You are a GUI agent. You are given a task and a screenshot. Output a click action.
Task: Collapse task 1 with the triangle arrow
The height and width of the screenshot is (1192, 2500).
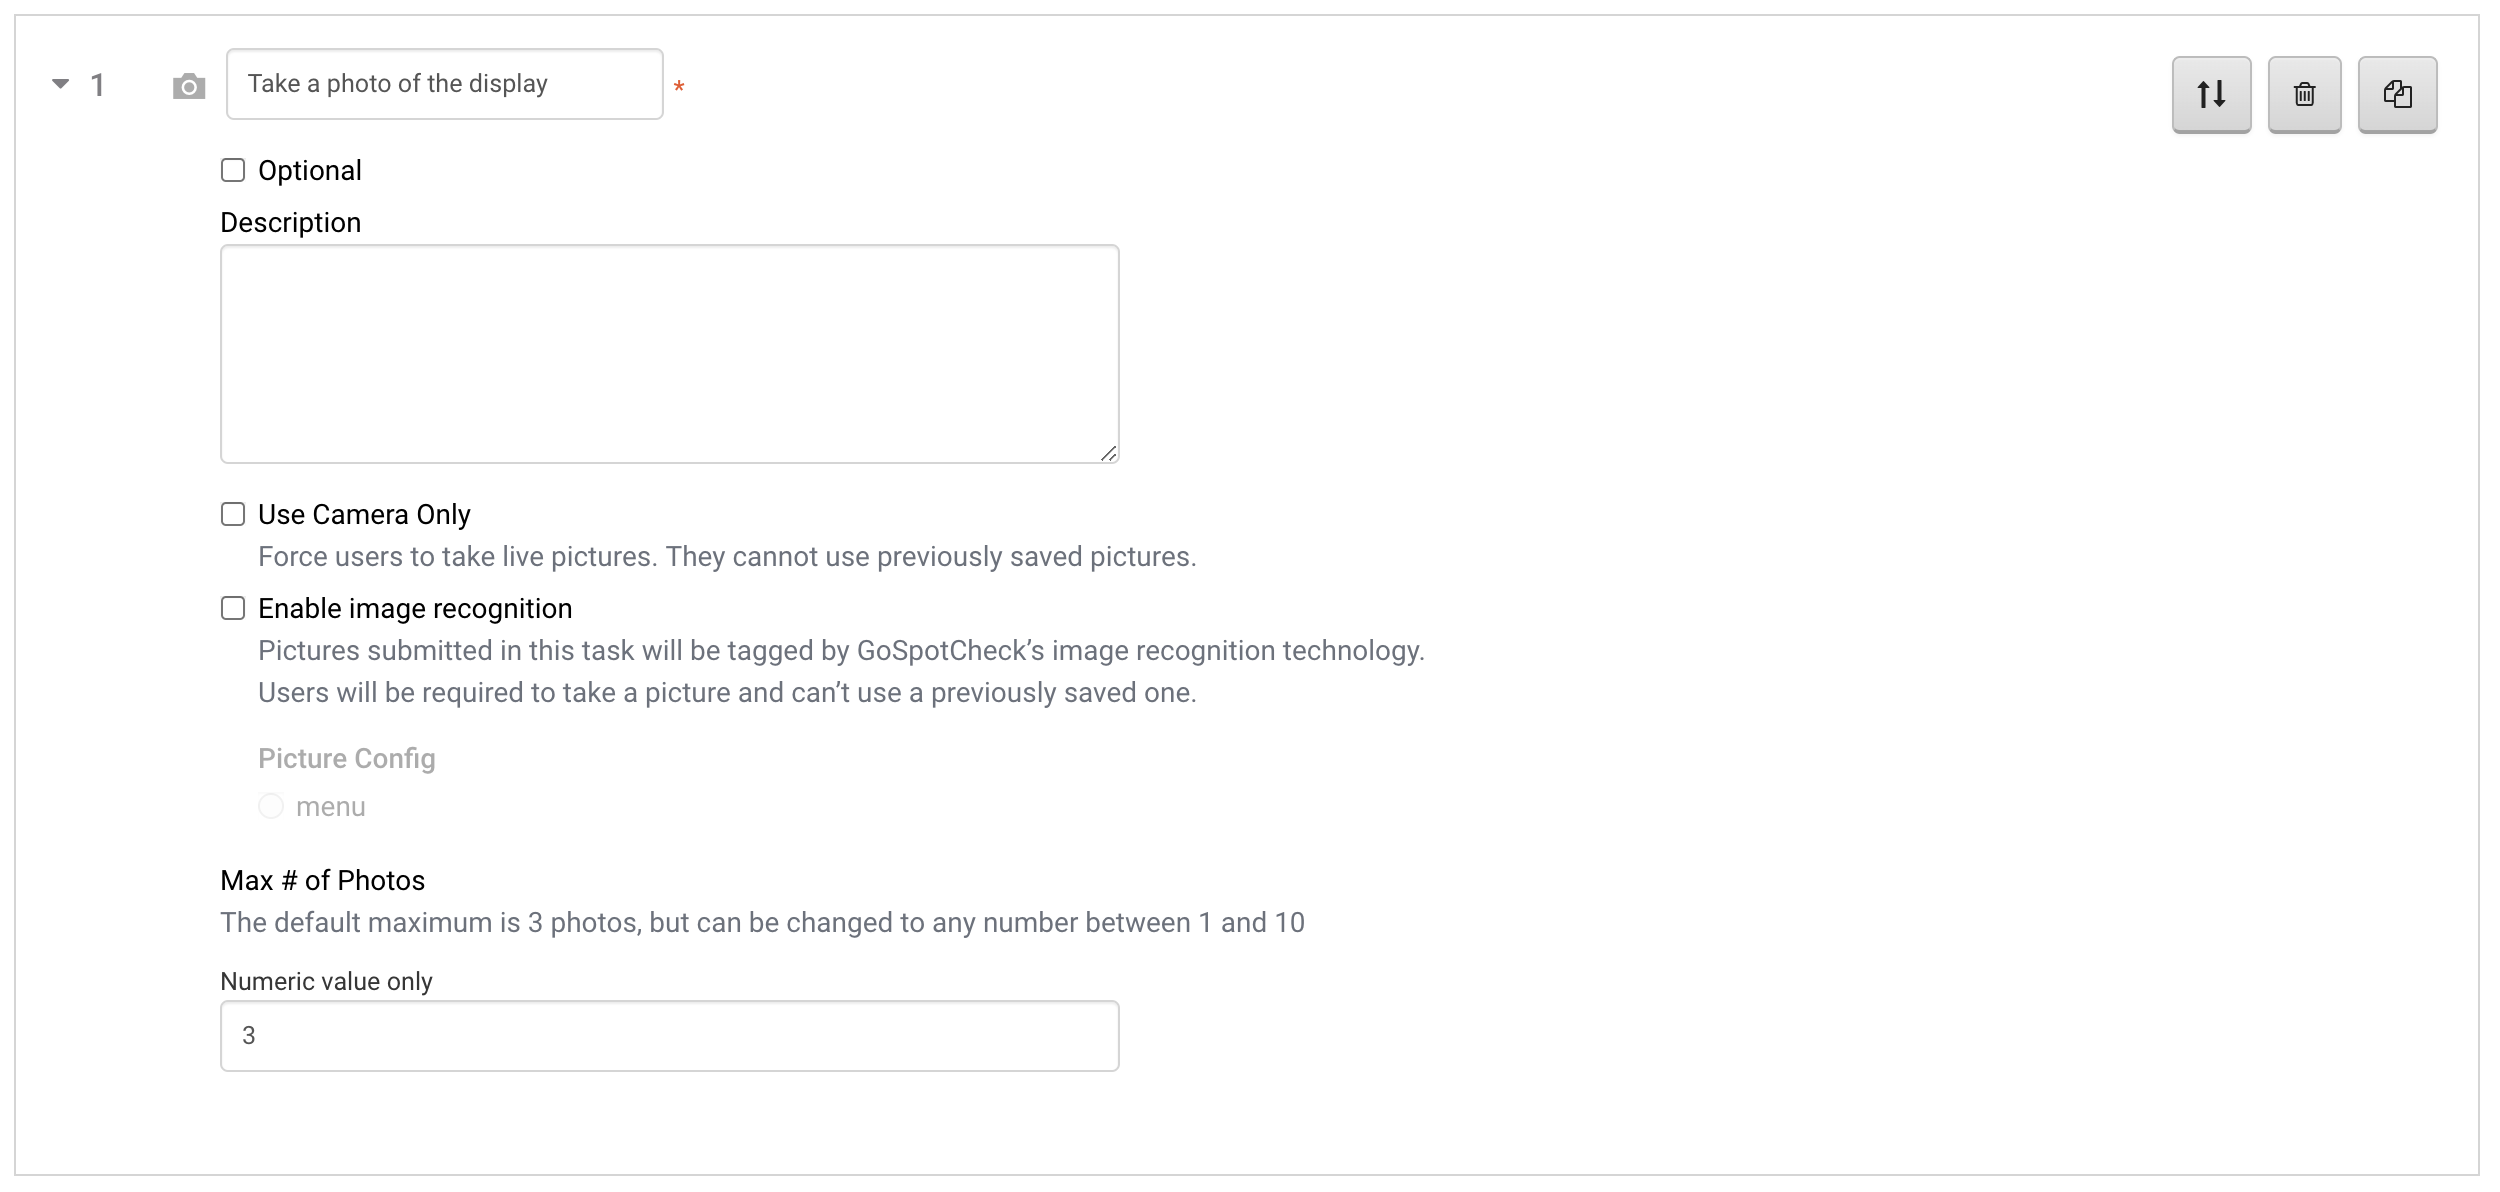click(61, 84)
